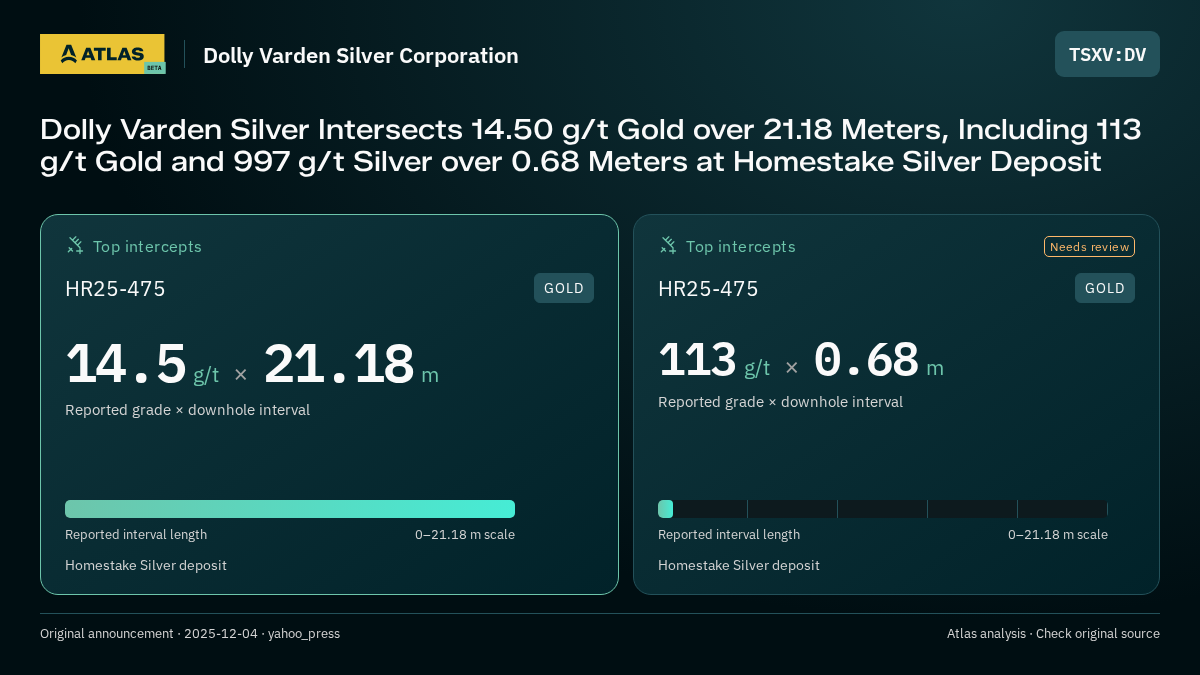Screen dimensions: 1200x675
Task: Click HR25-475 in the left card
Action: [x=115, y=288]
